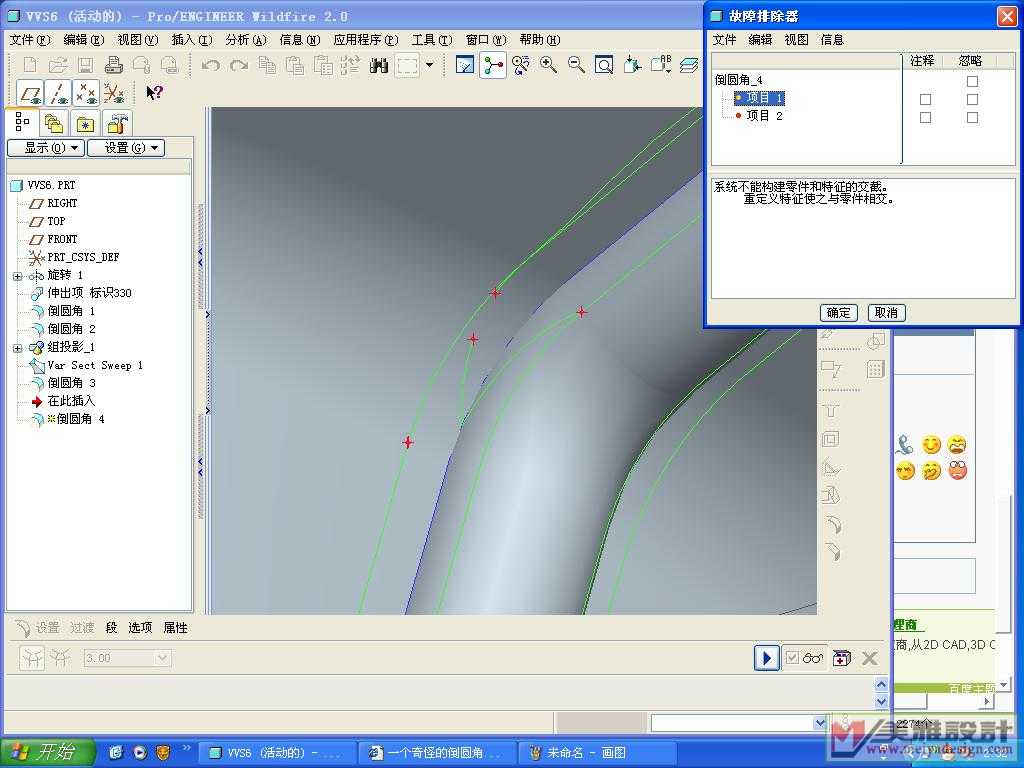Select 项目 2 in troubleshooter list
Viewport: 1024px width, 768px height.
(764, 116)
